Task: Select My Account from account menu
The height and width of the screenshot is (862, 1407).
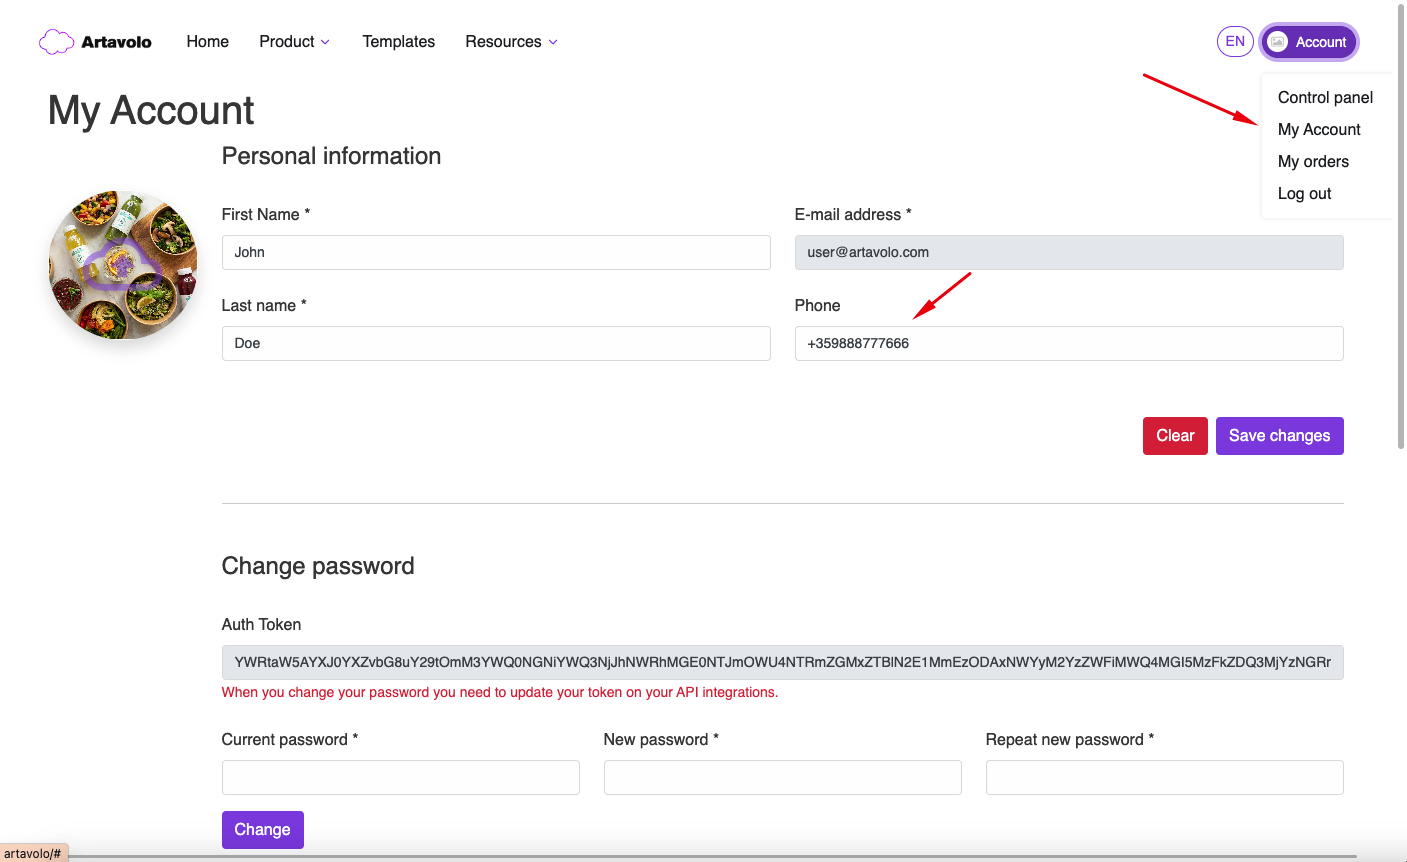Action: (1319, 129)
